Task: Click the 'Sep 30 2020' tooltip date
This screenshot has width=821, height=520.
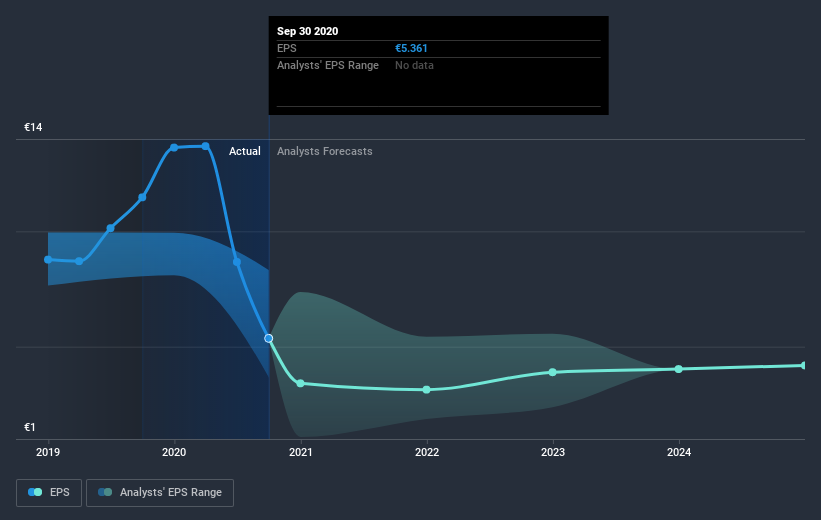Action: point(307,31)
